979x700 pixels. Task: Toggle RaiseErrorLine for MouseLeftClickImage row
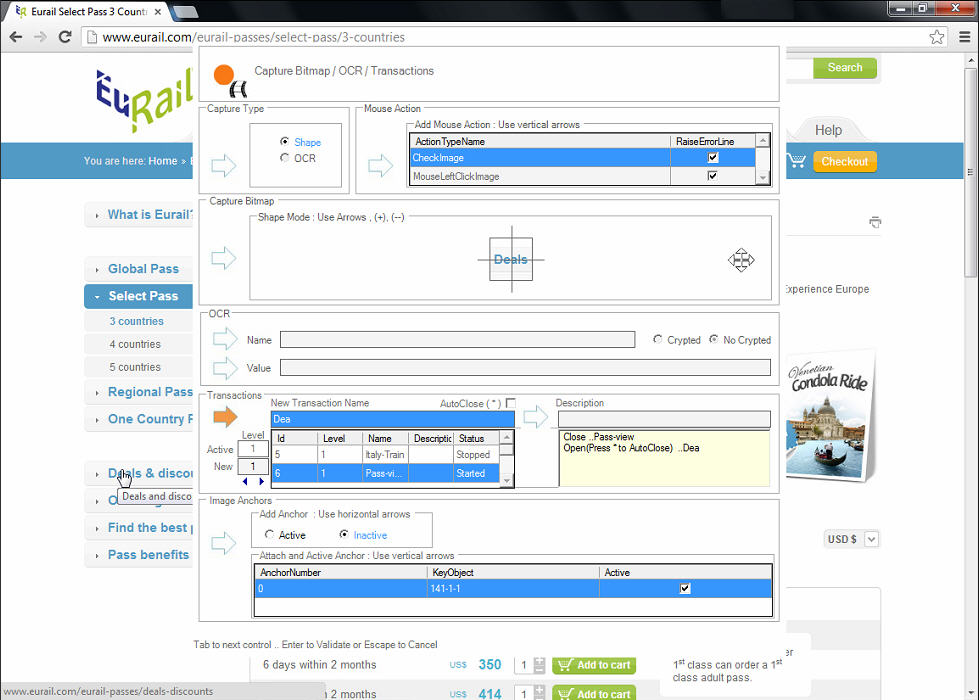click(713, 175)
